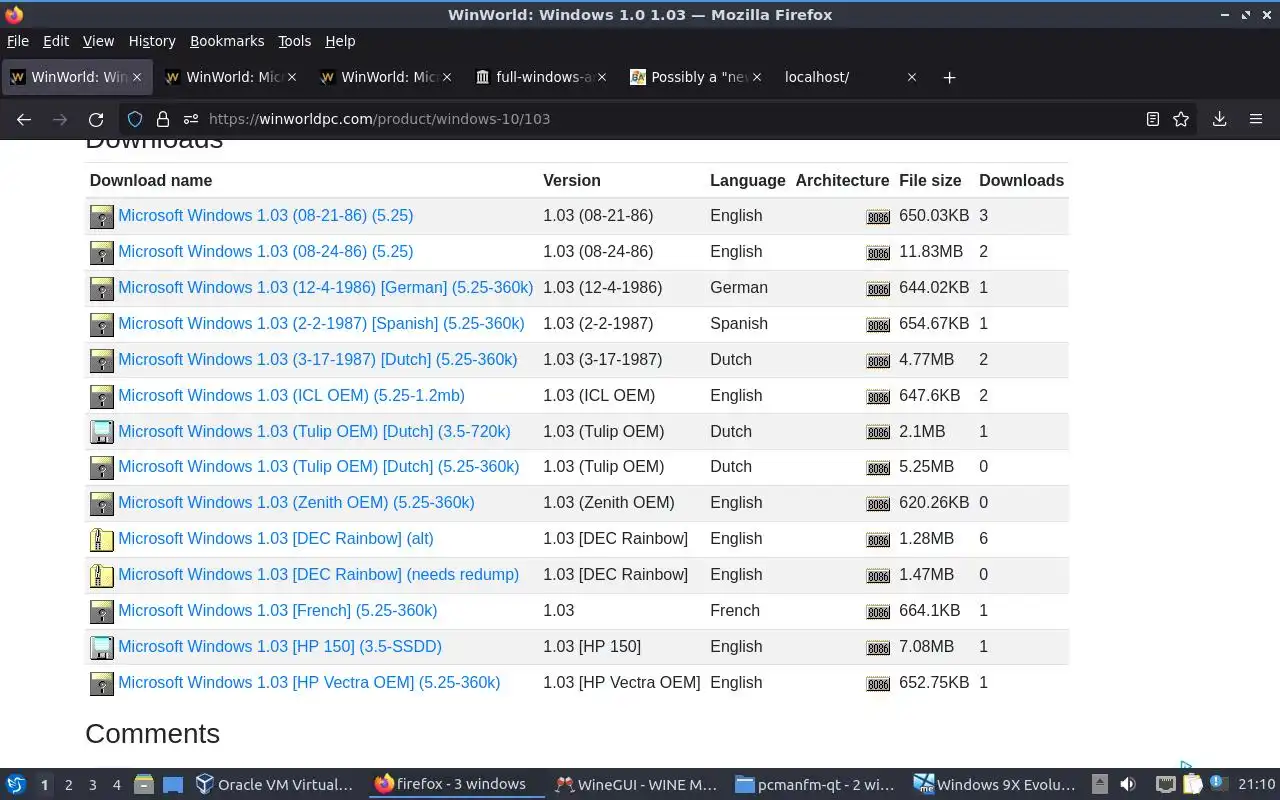Download Microsoft Windows 1.03 (08-24-86) (5.25)
This screenshot has width=1280, height=800.
266,252
